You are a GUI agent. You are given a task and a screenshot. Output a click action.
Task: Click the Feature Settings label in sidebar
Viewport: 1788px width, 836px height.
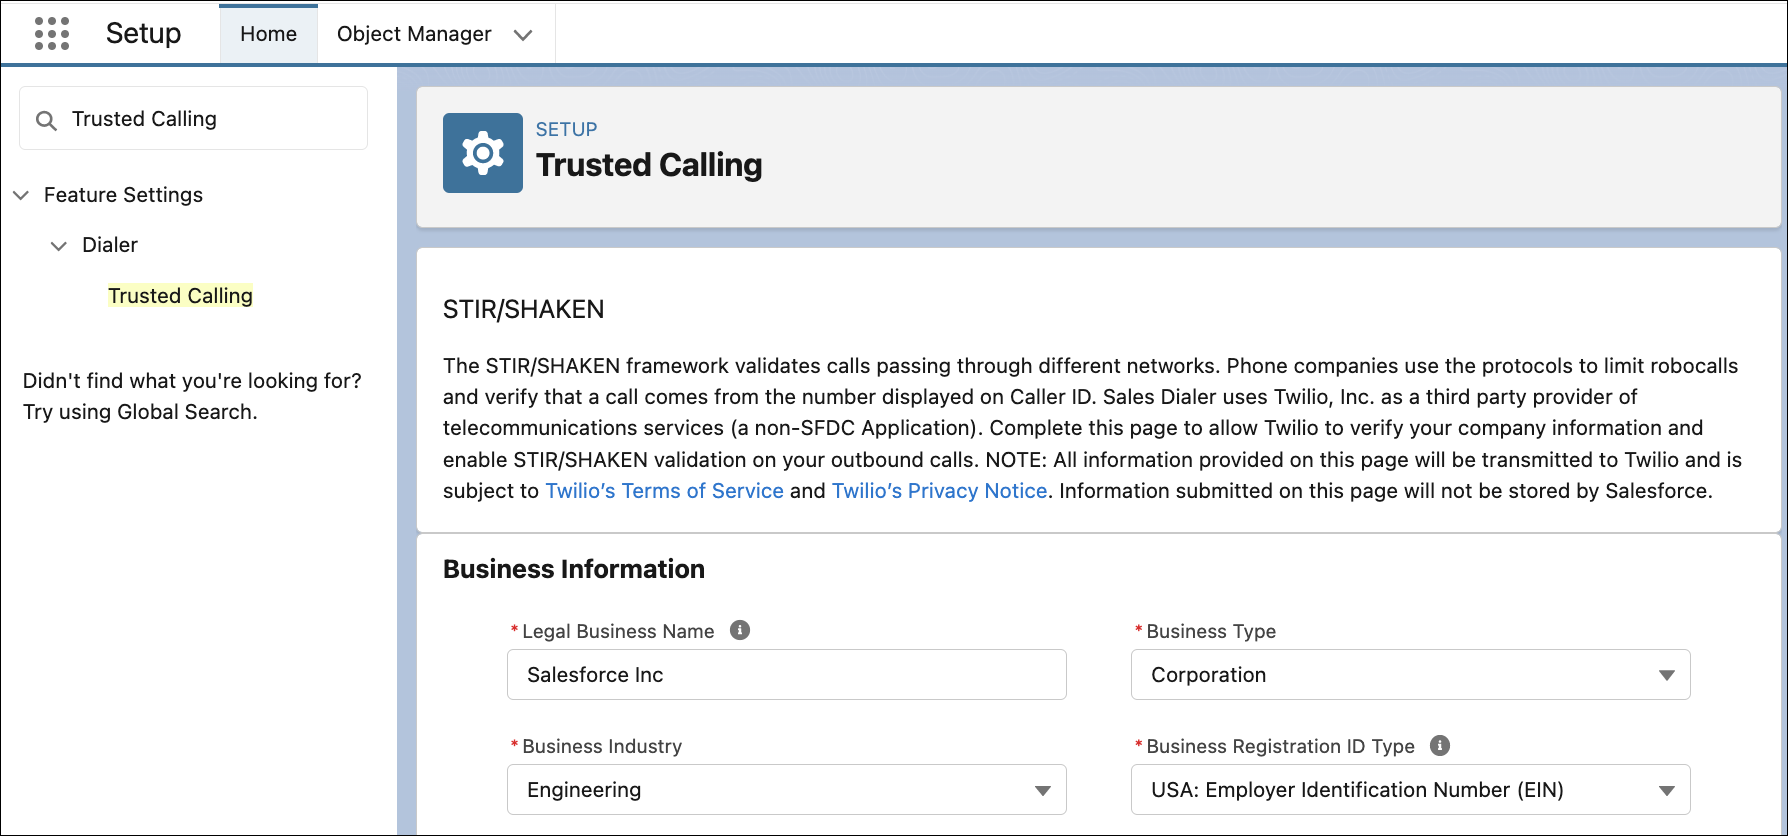[x=123, y=195]
